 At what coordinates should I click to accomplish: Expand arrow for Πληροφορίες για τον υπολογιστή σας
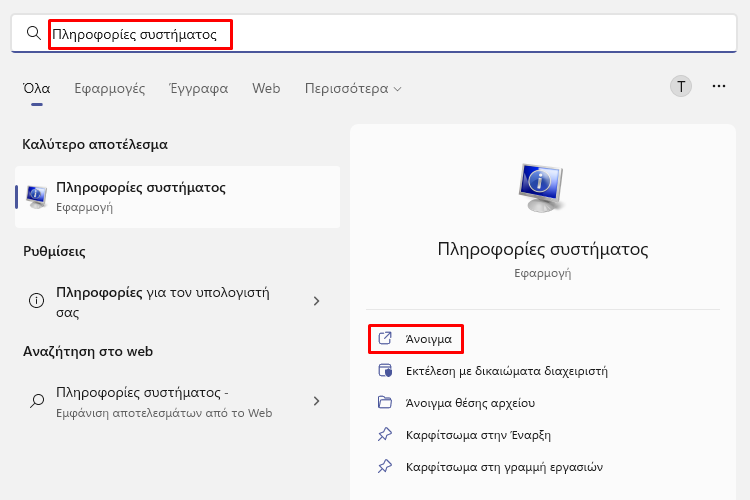[x=316, y=301]
